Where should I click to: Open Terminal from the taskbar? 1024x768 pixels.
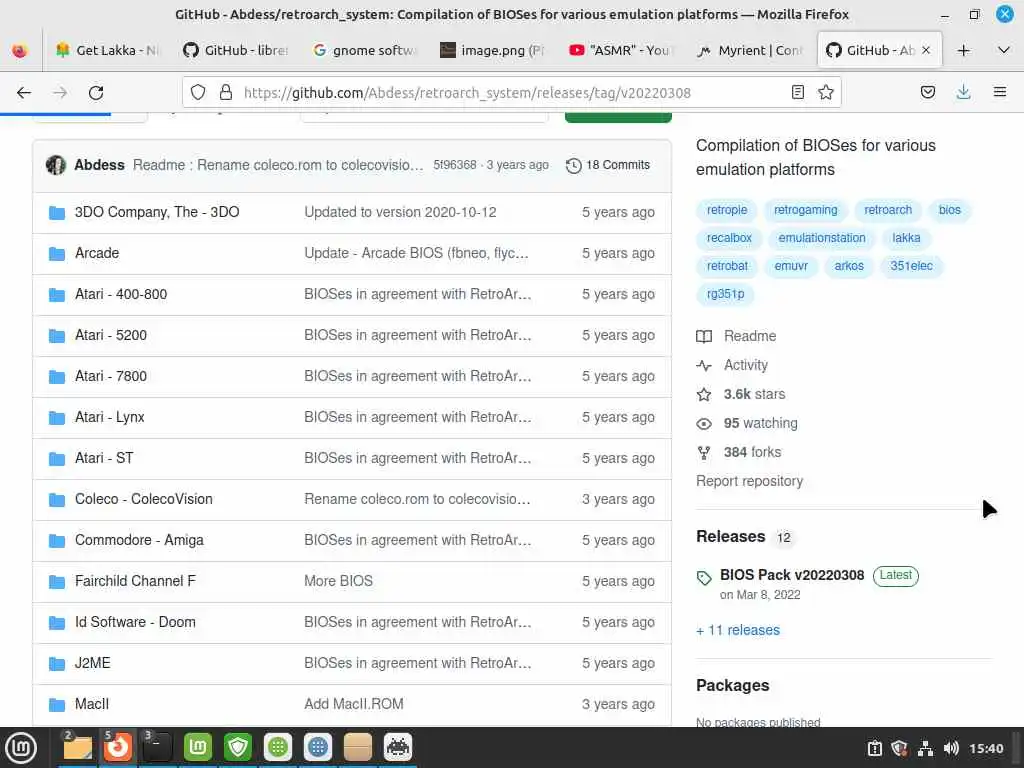coord(157,748)
